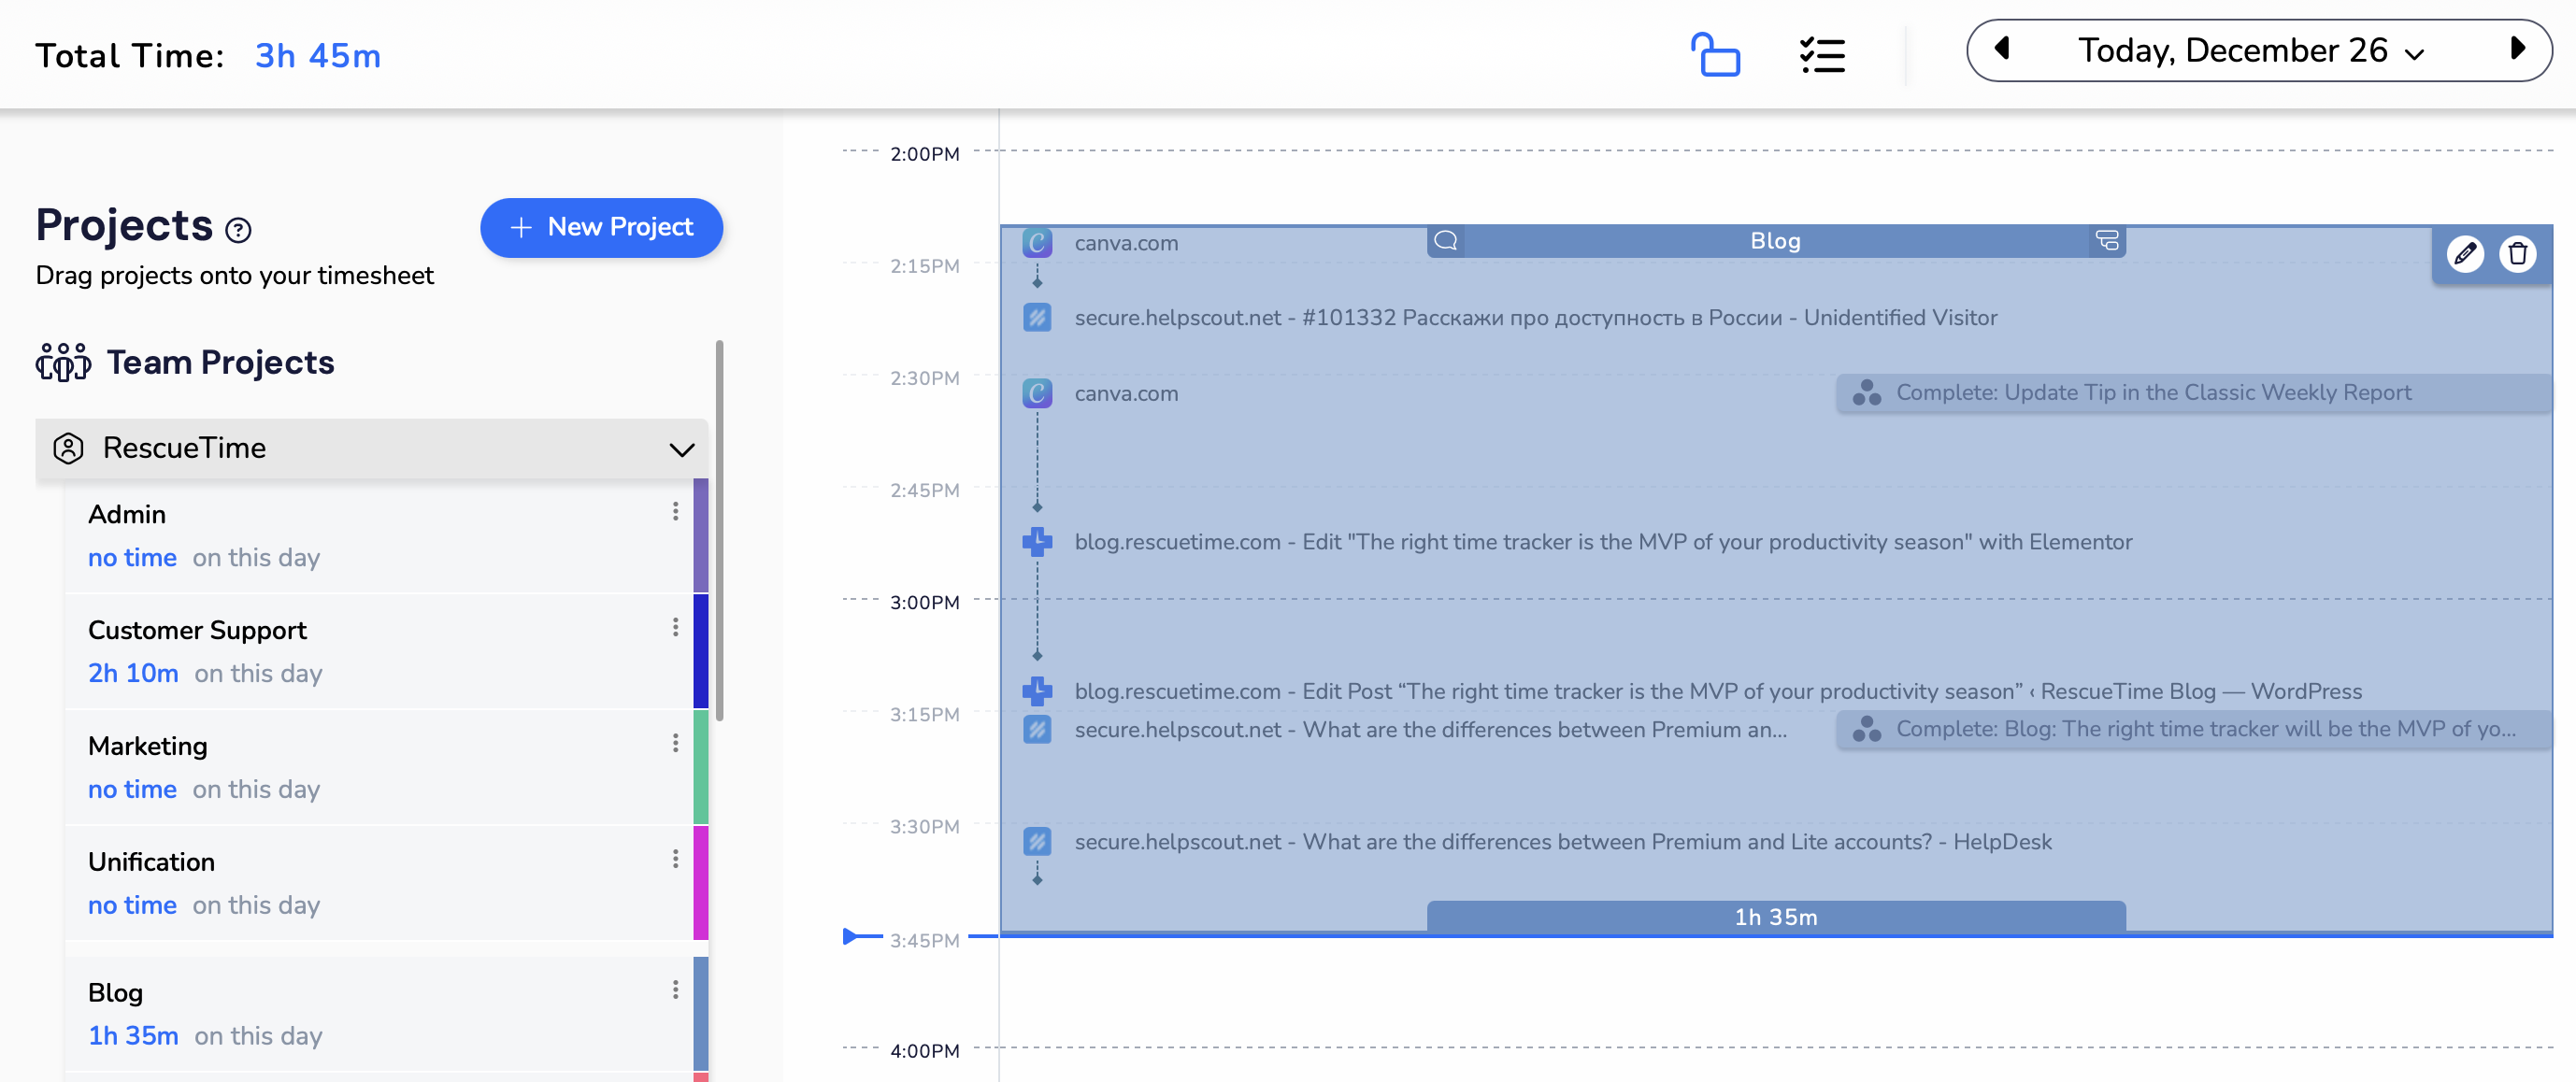Screen dimensions: 2576x1082
Task: Click the New Project button
Action: (x=601, y=227)
